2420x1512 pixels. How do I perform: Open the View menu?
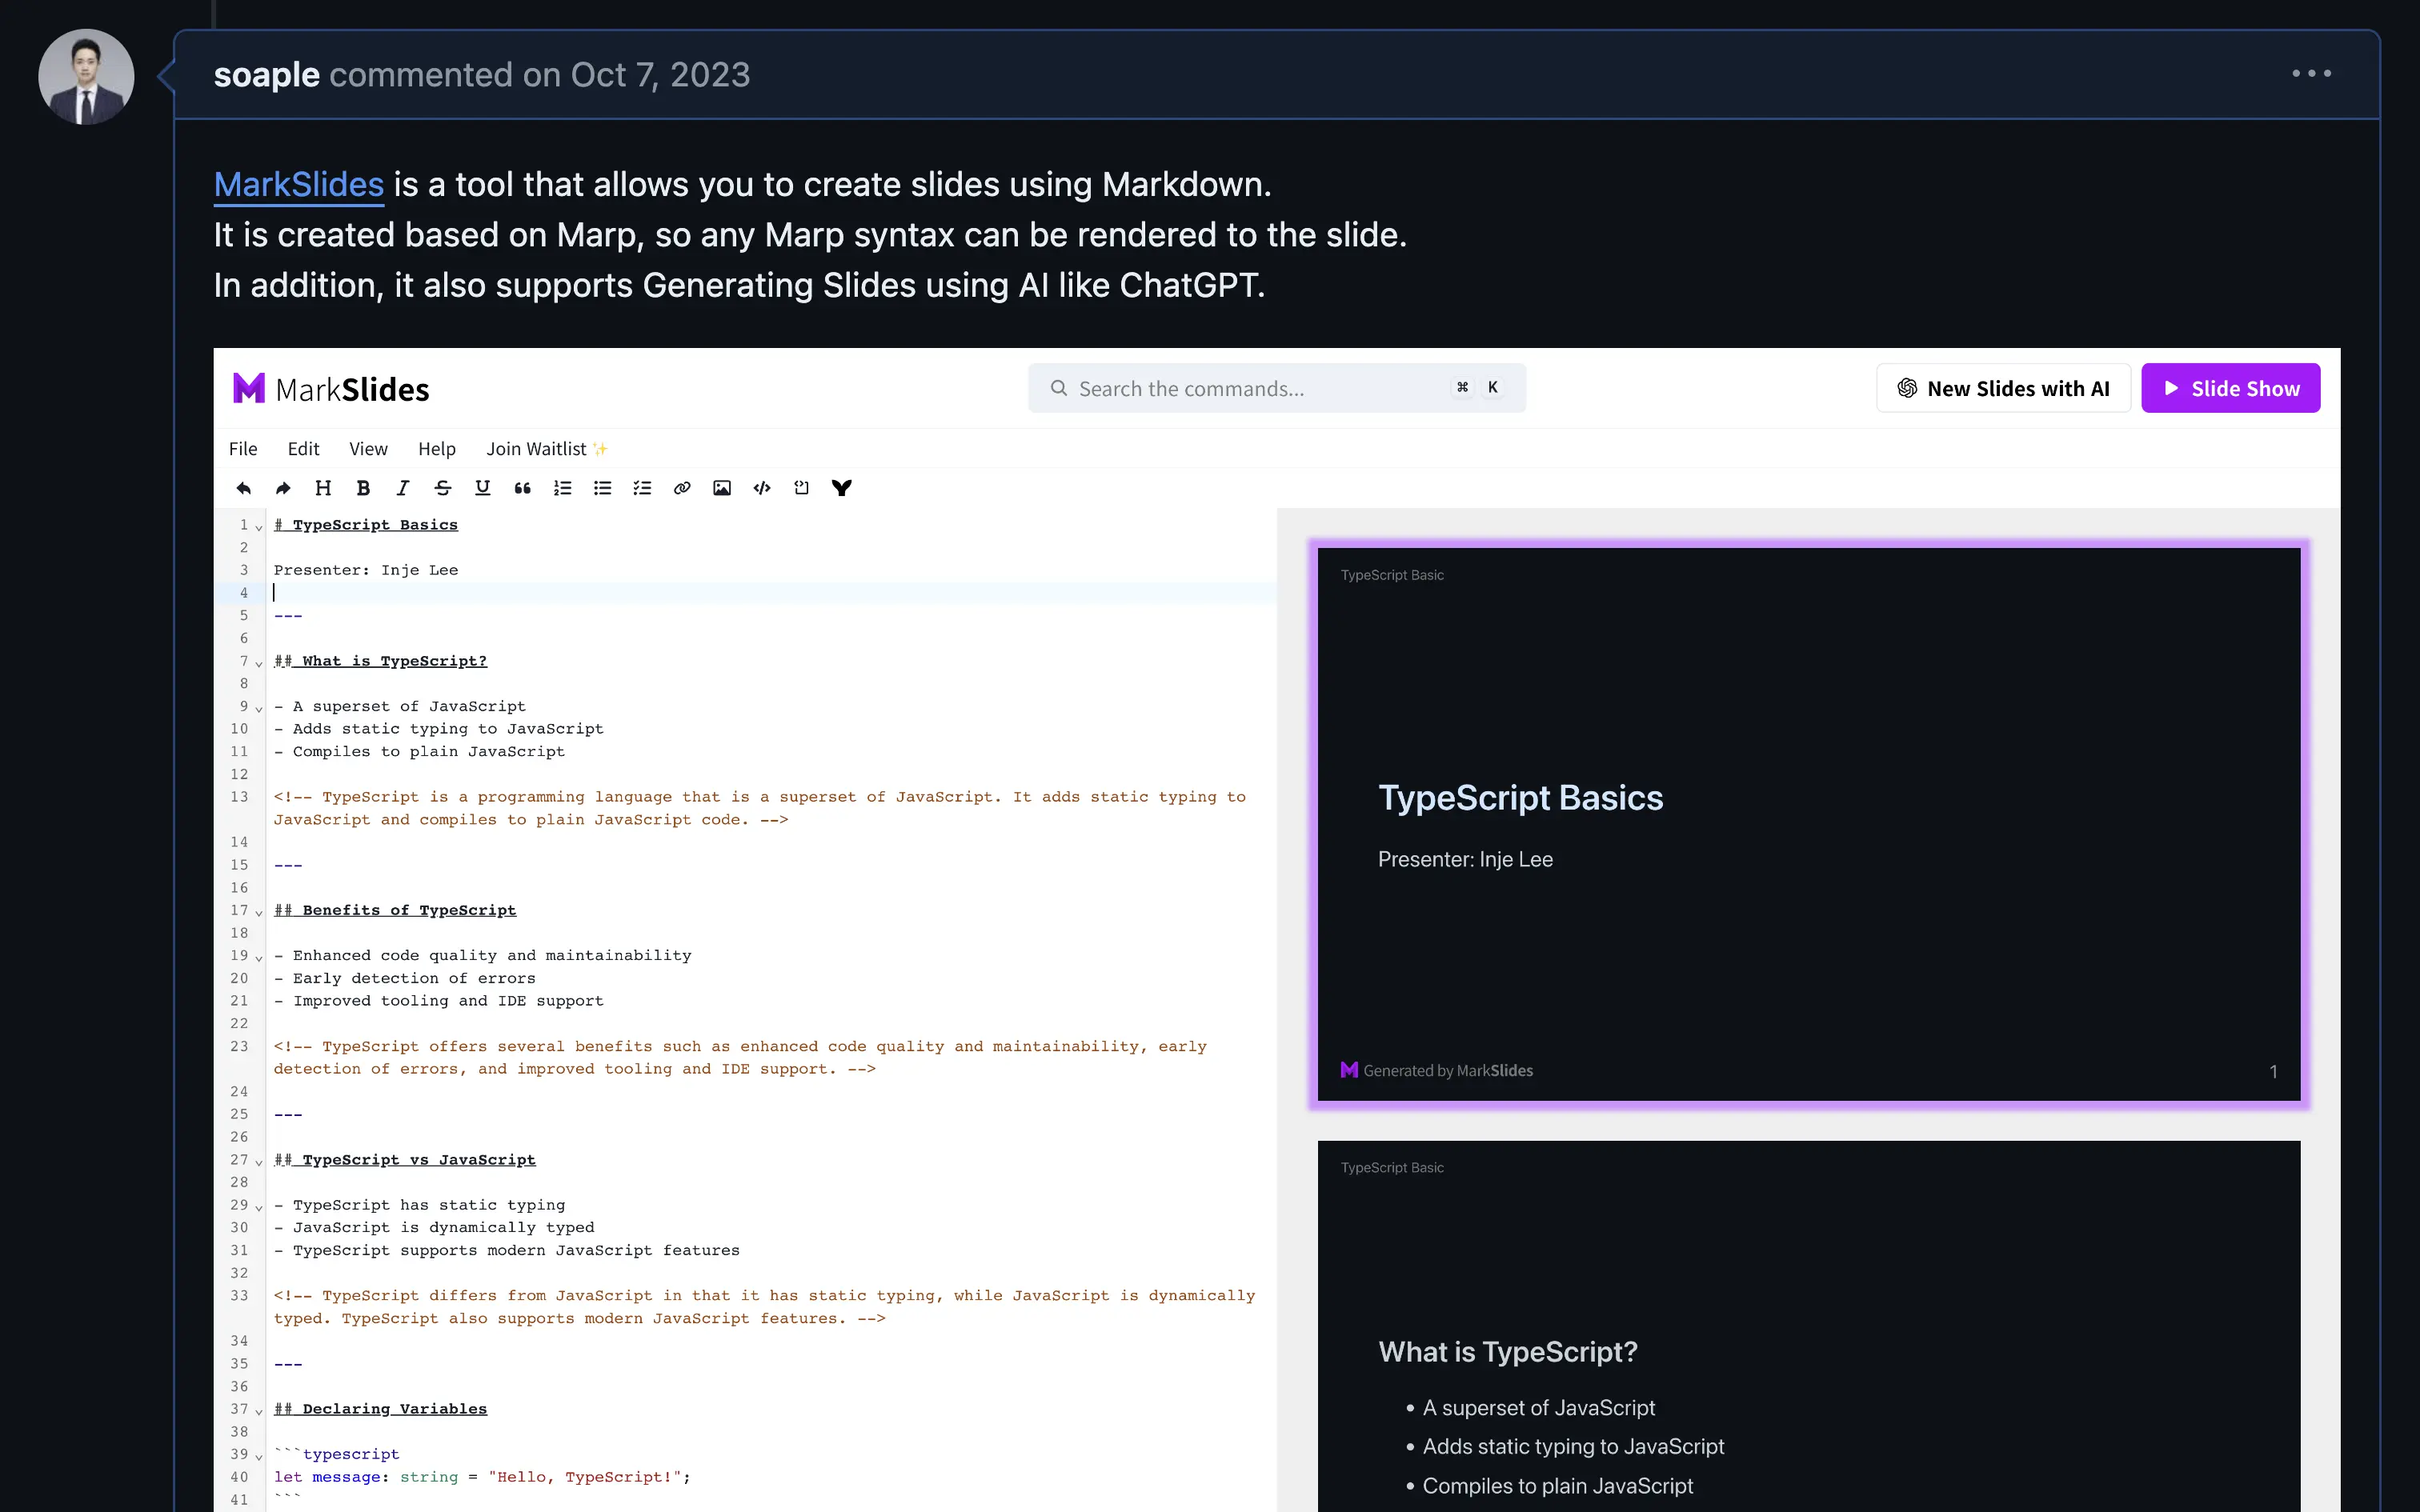tap(368, 449)
